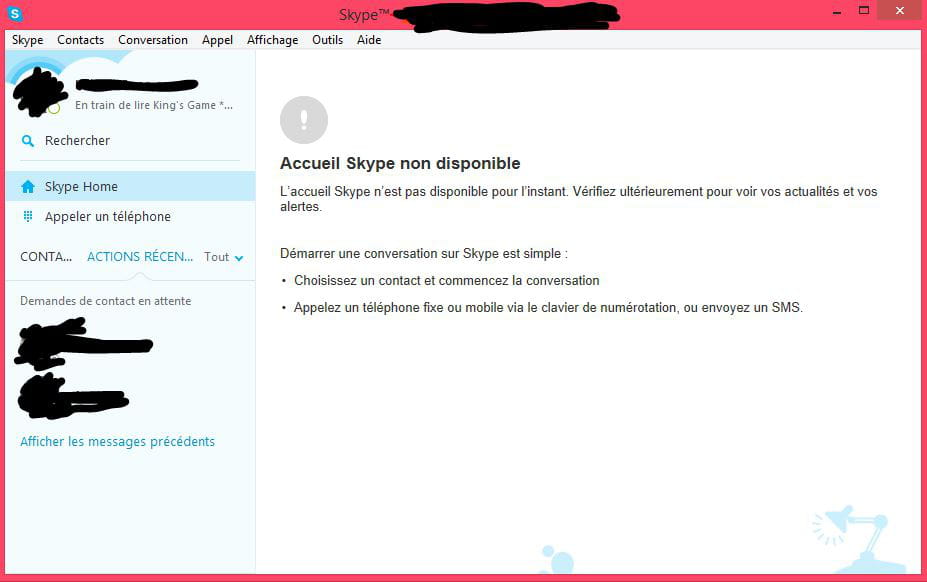Minimize the Skype window
Screen dimensions: 927x582
pyautogui.click(x=837, y=11)
